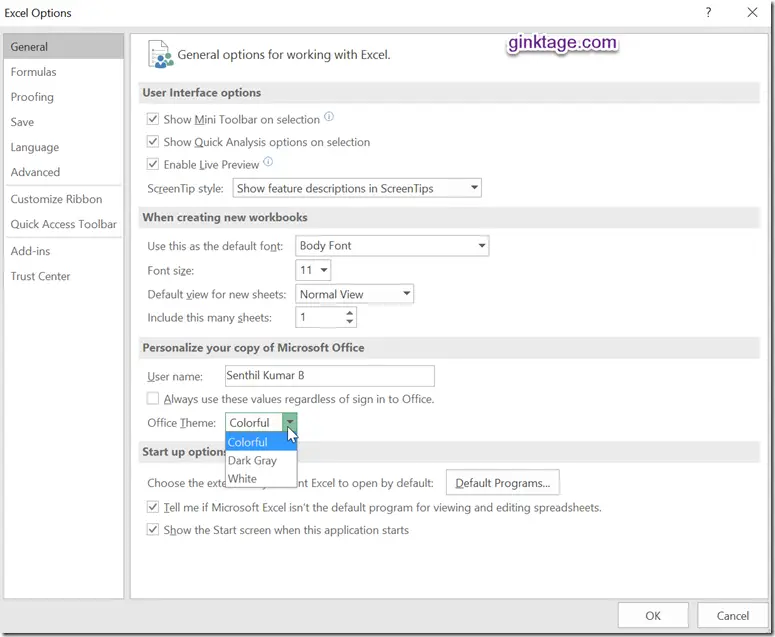Viewport: 775px width, 637px height.
Task: Open the Help question mark button
Action: pos(708,12)
